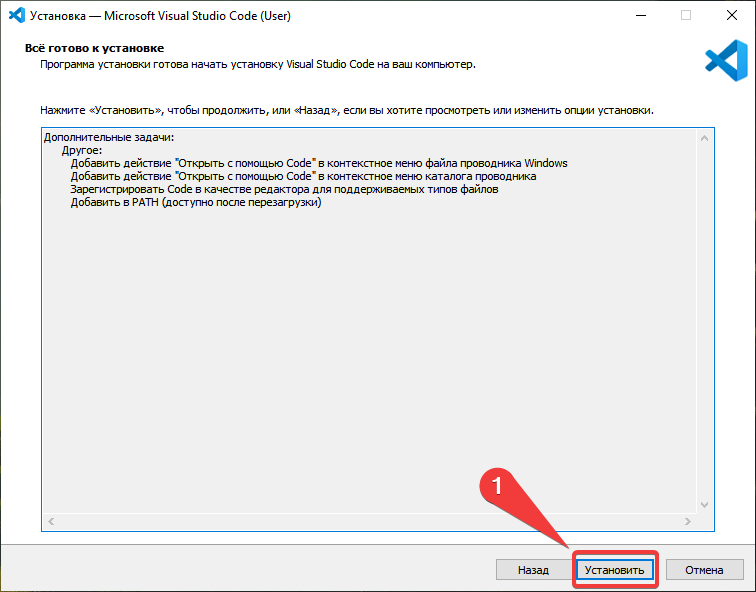
Task: Click the Установить button
Action: click(x=614, y=570)
